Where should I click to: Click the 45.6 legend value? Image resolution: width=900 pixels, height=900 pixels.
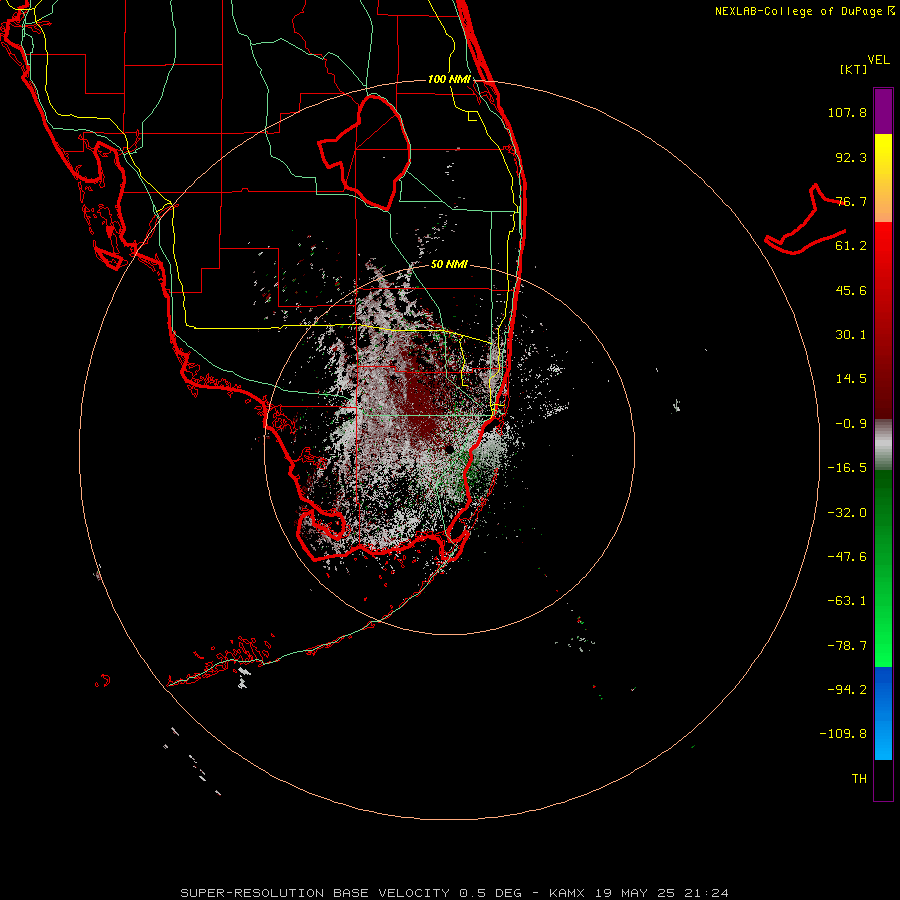[851, 290]
